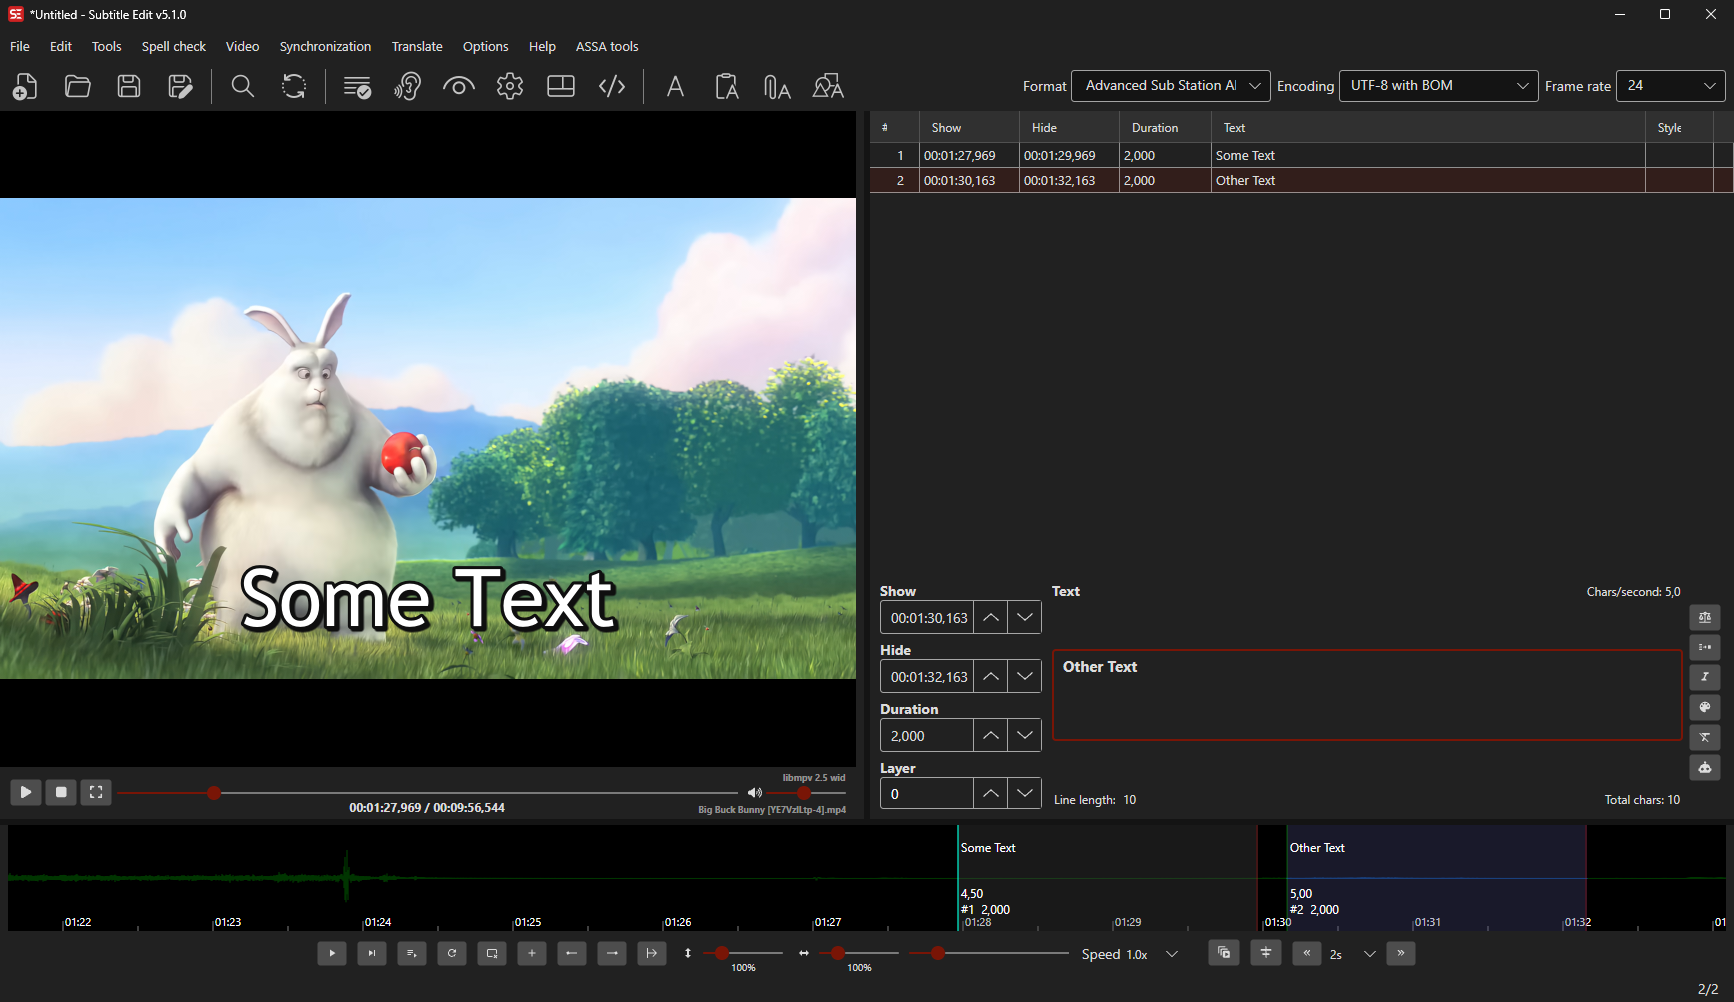Open the ASSA tools menu
The height and width of the screenshot is (1002, 1734).
coord(607,47)
